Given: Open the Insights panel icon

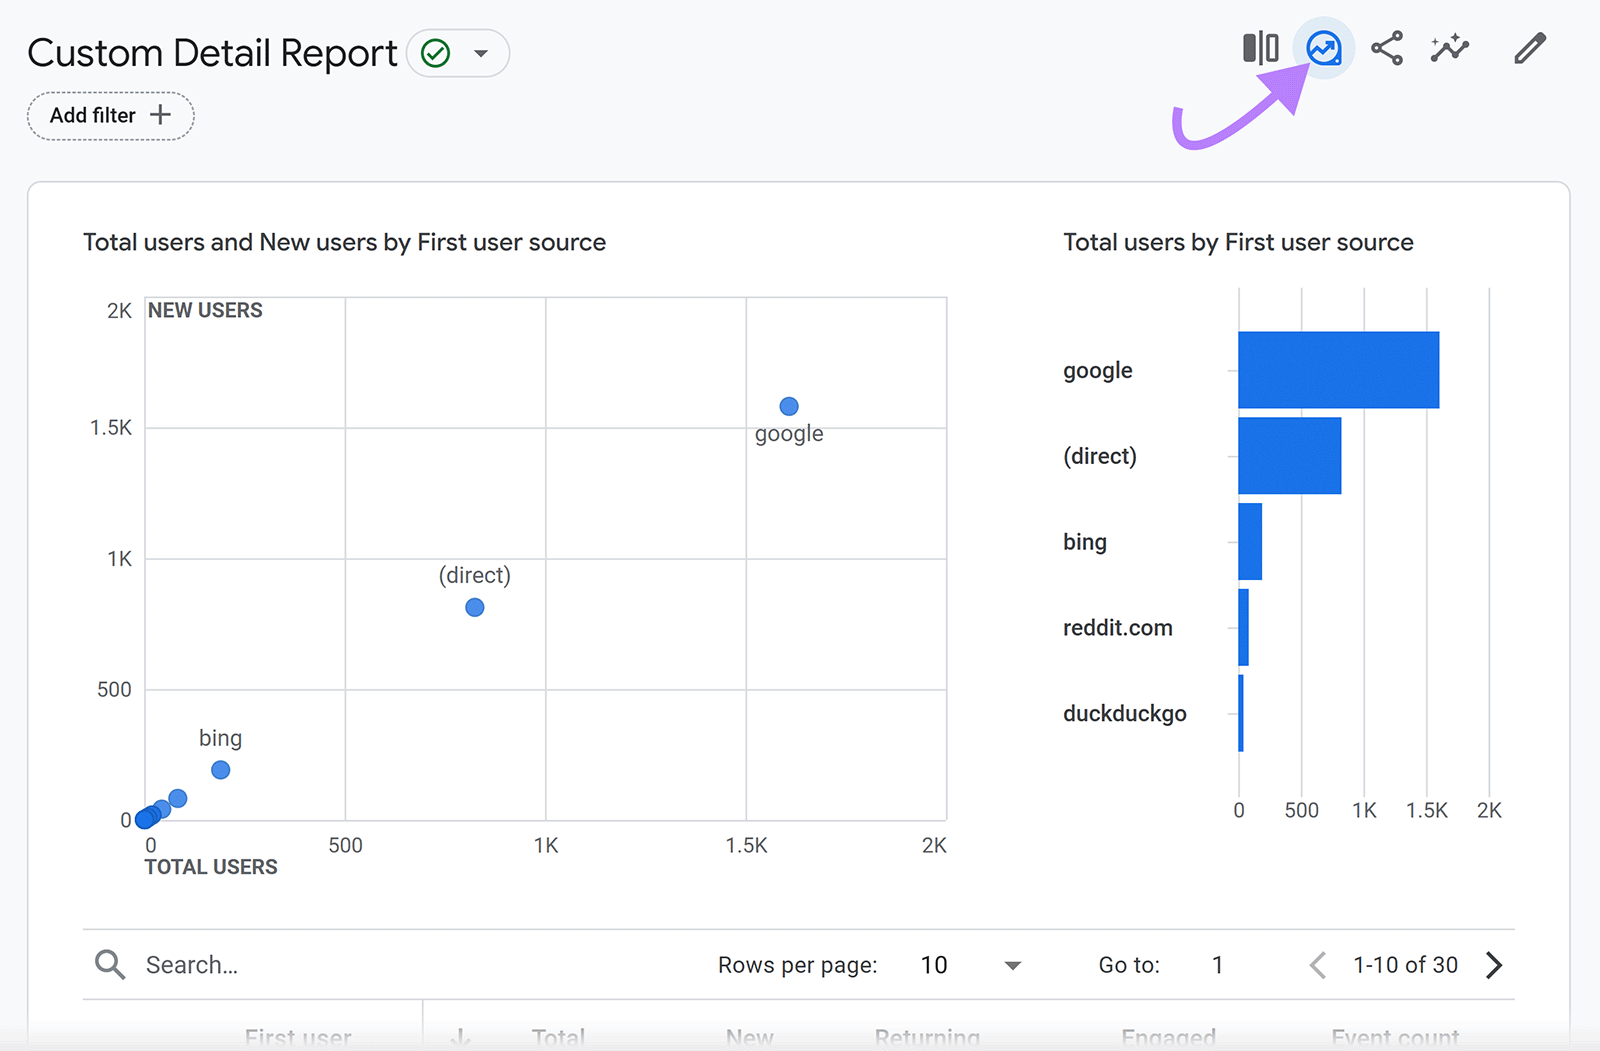Looking at the screenshot, I should click(x=1323, y=47).
